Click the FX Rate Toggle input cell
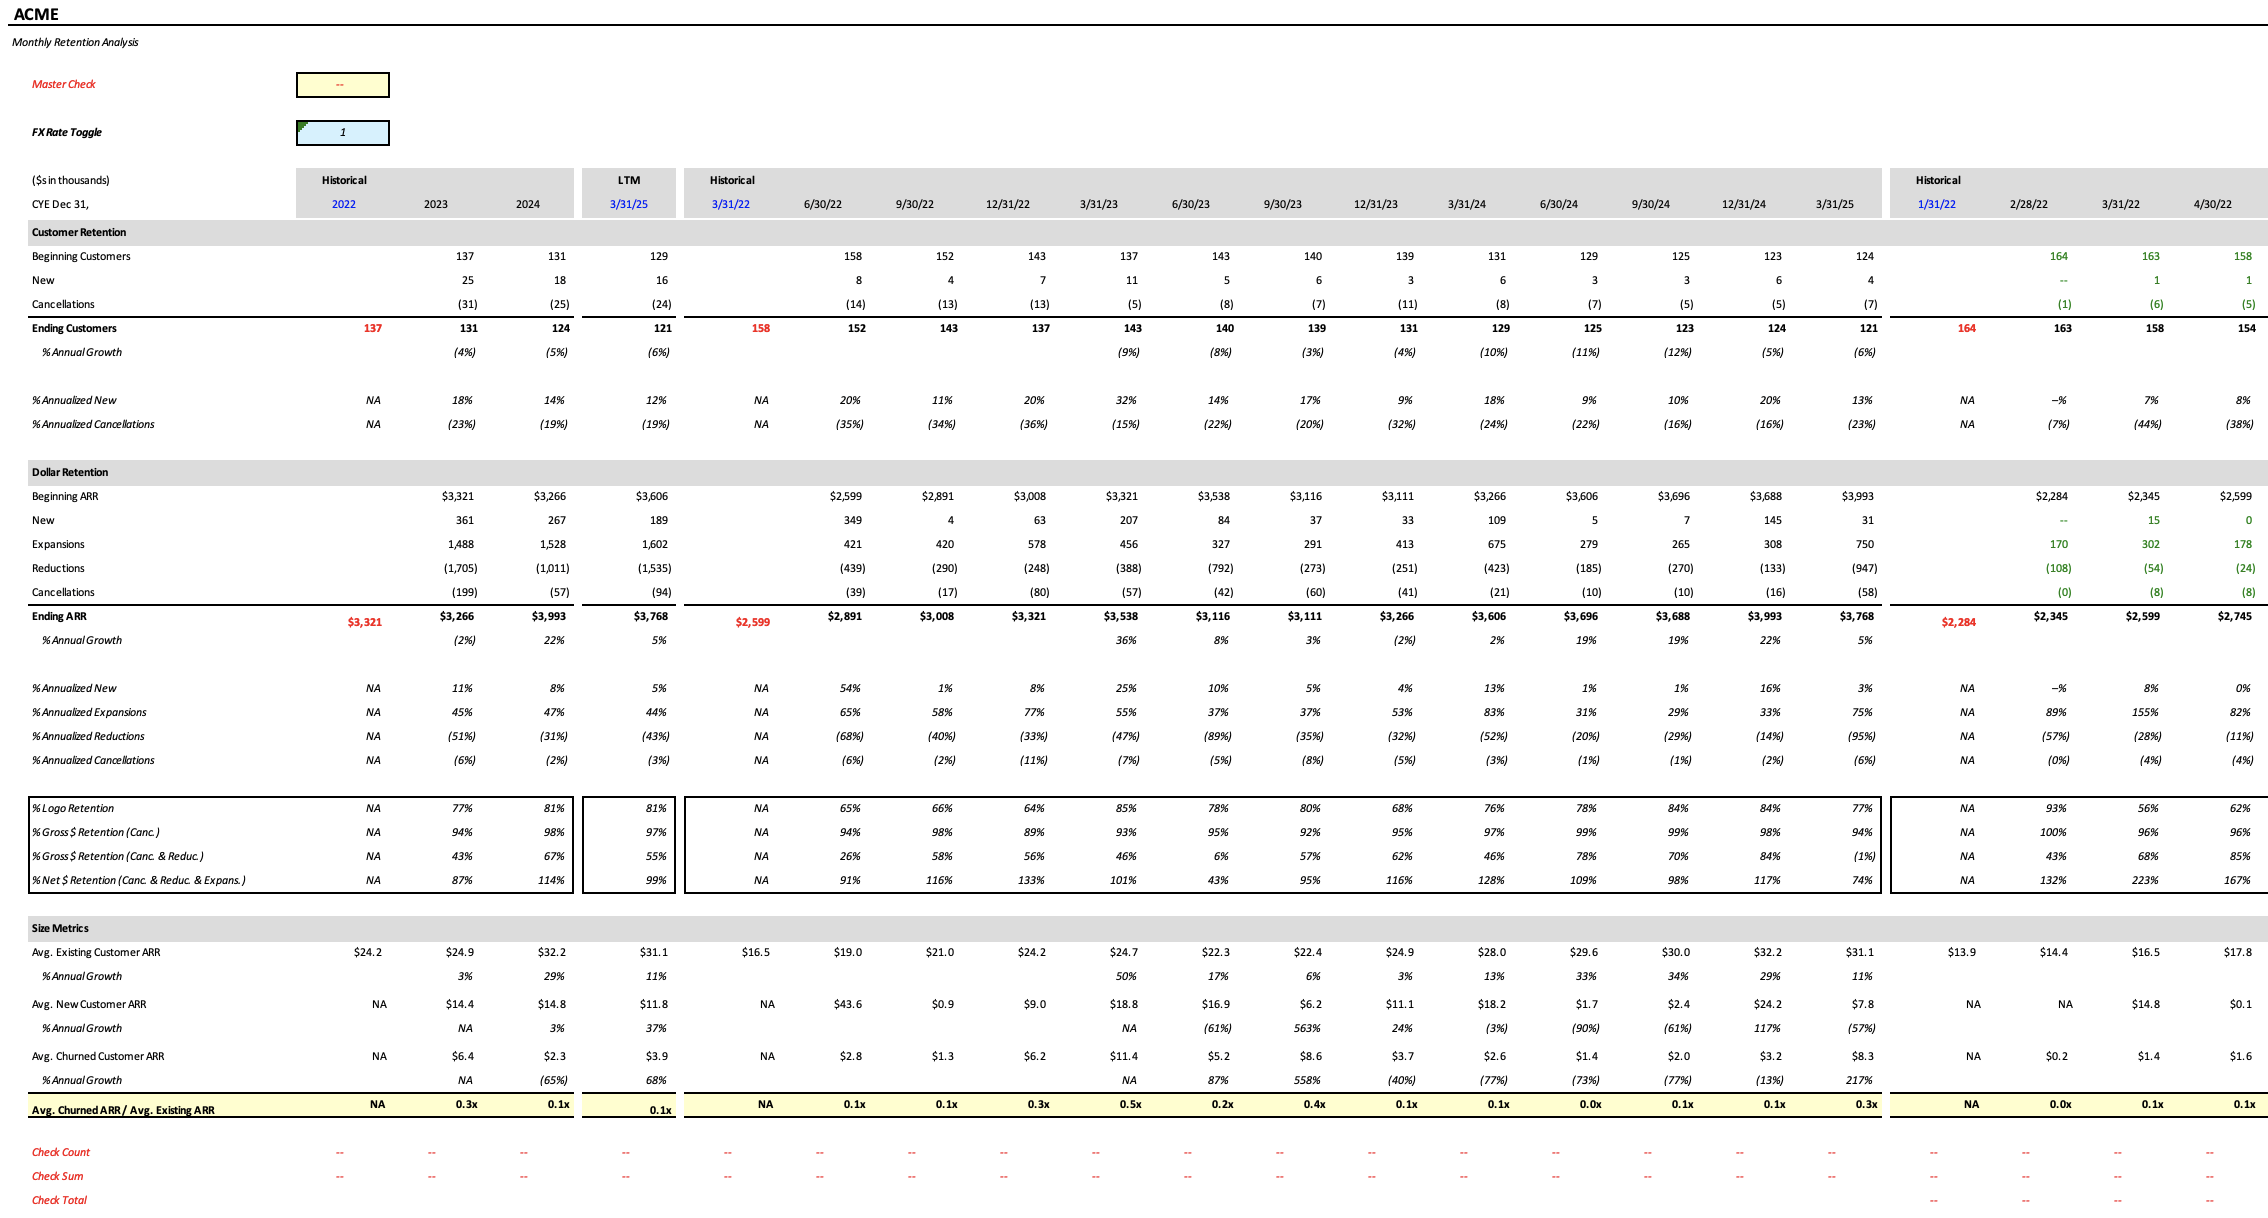This screenshot has height=1218, width=2268. (x=342, y=132)
